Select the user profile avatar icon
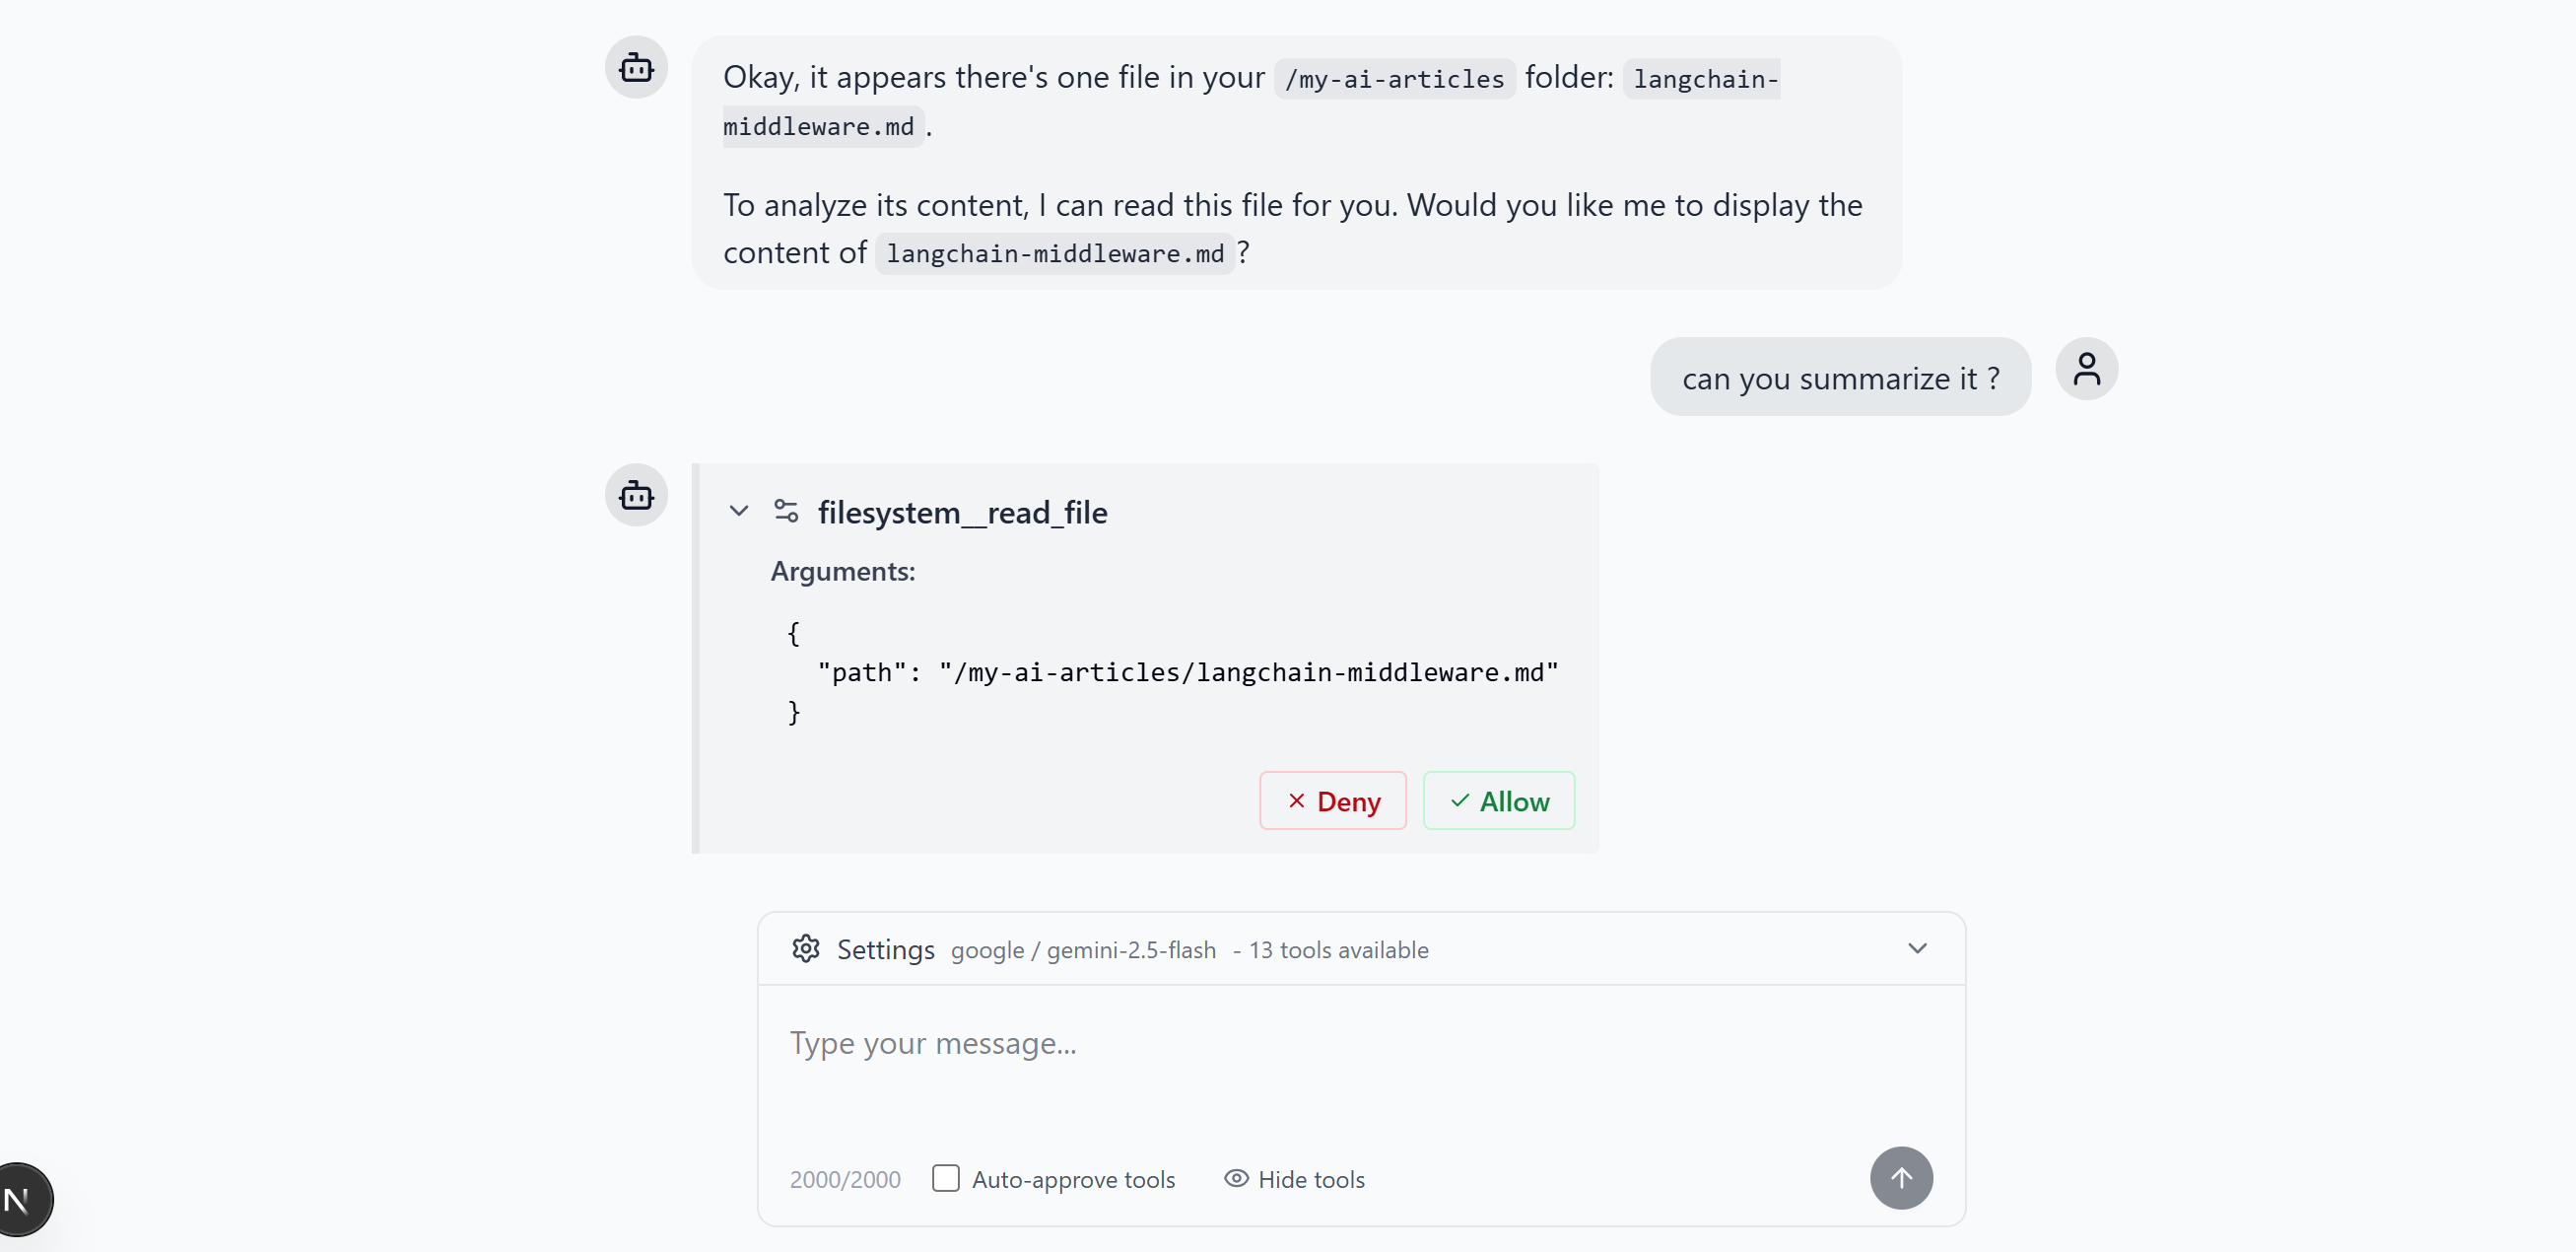The width and height of the screenshot is (2576, 1252). (x=2087, y=369)
